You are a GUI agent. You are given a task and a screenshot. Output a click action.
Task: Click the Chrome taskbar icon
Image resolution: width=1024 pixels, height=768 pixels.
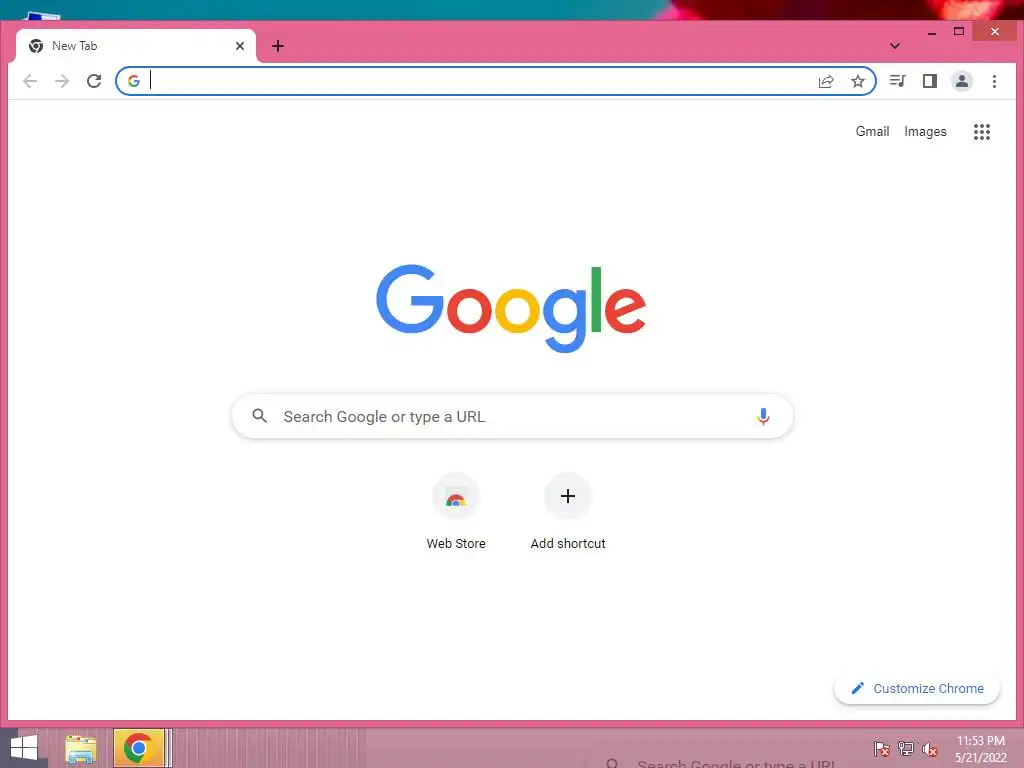(x=138, y=748)
